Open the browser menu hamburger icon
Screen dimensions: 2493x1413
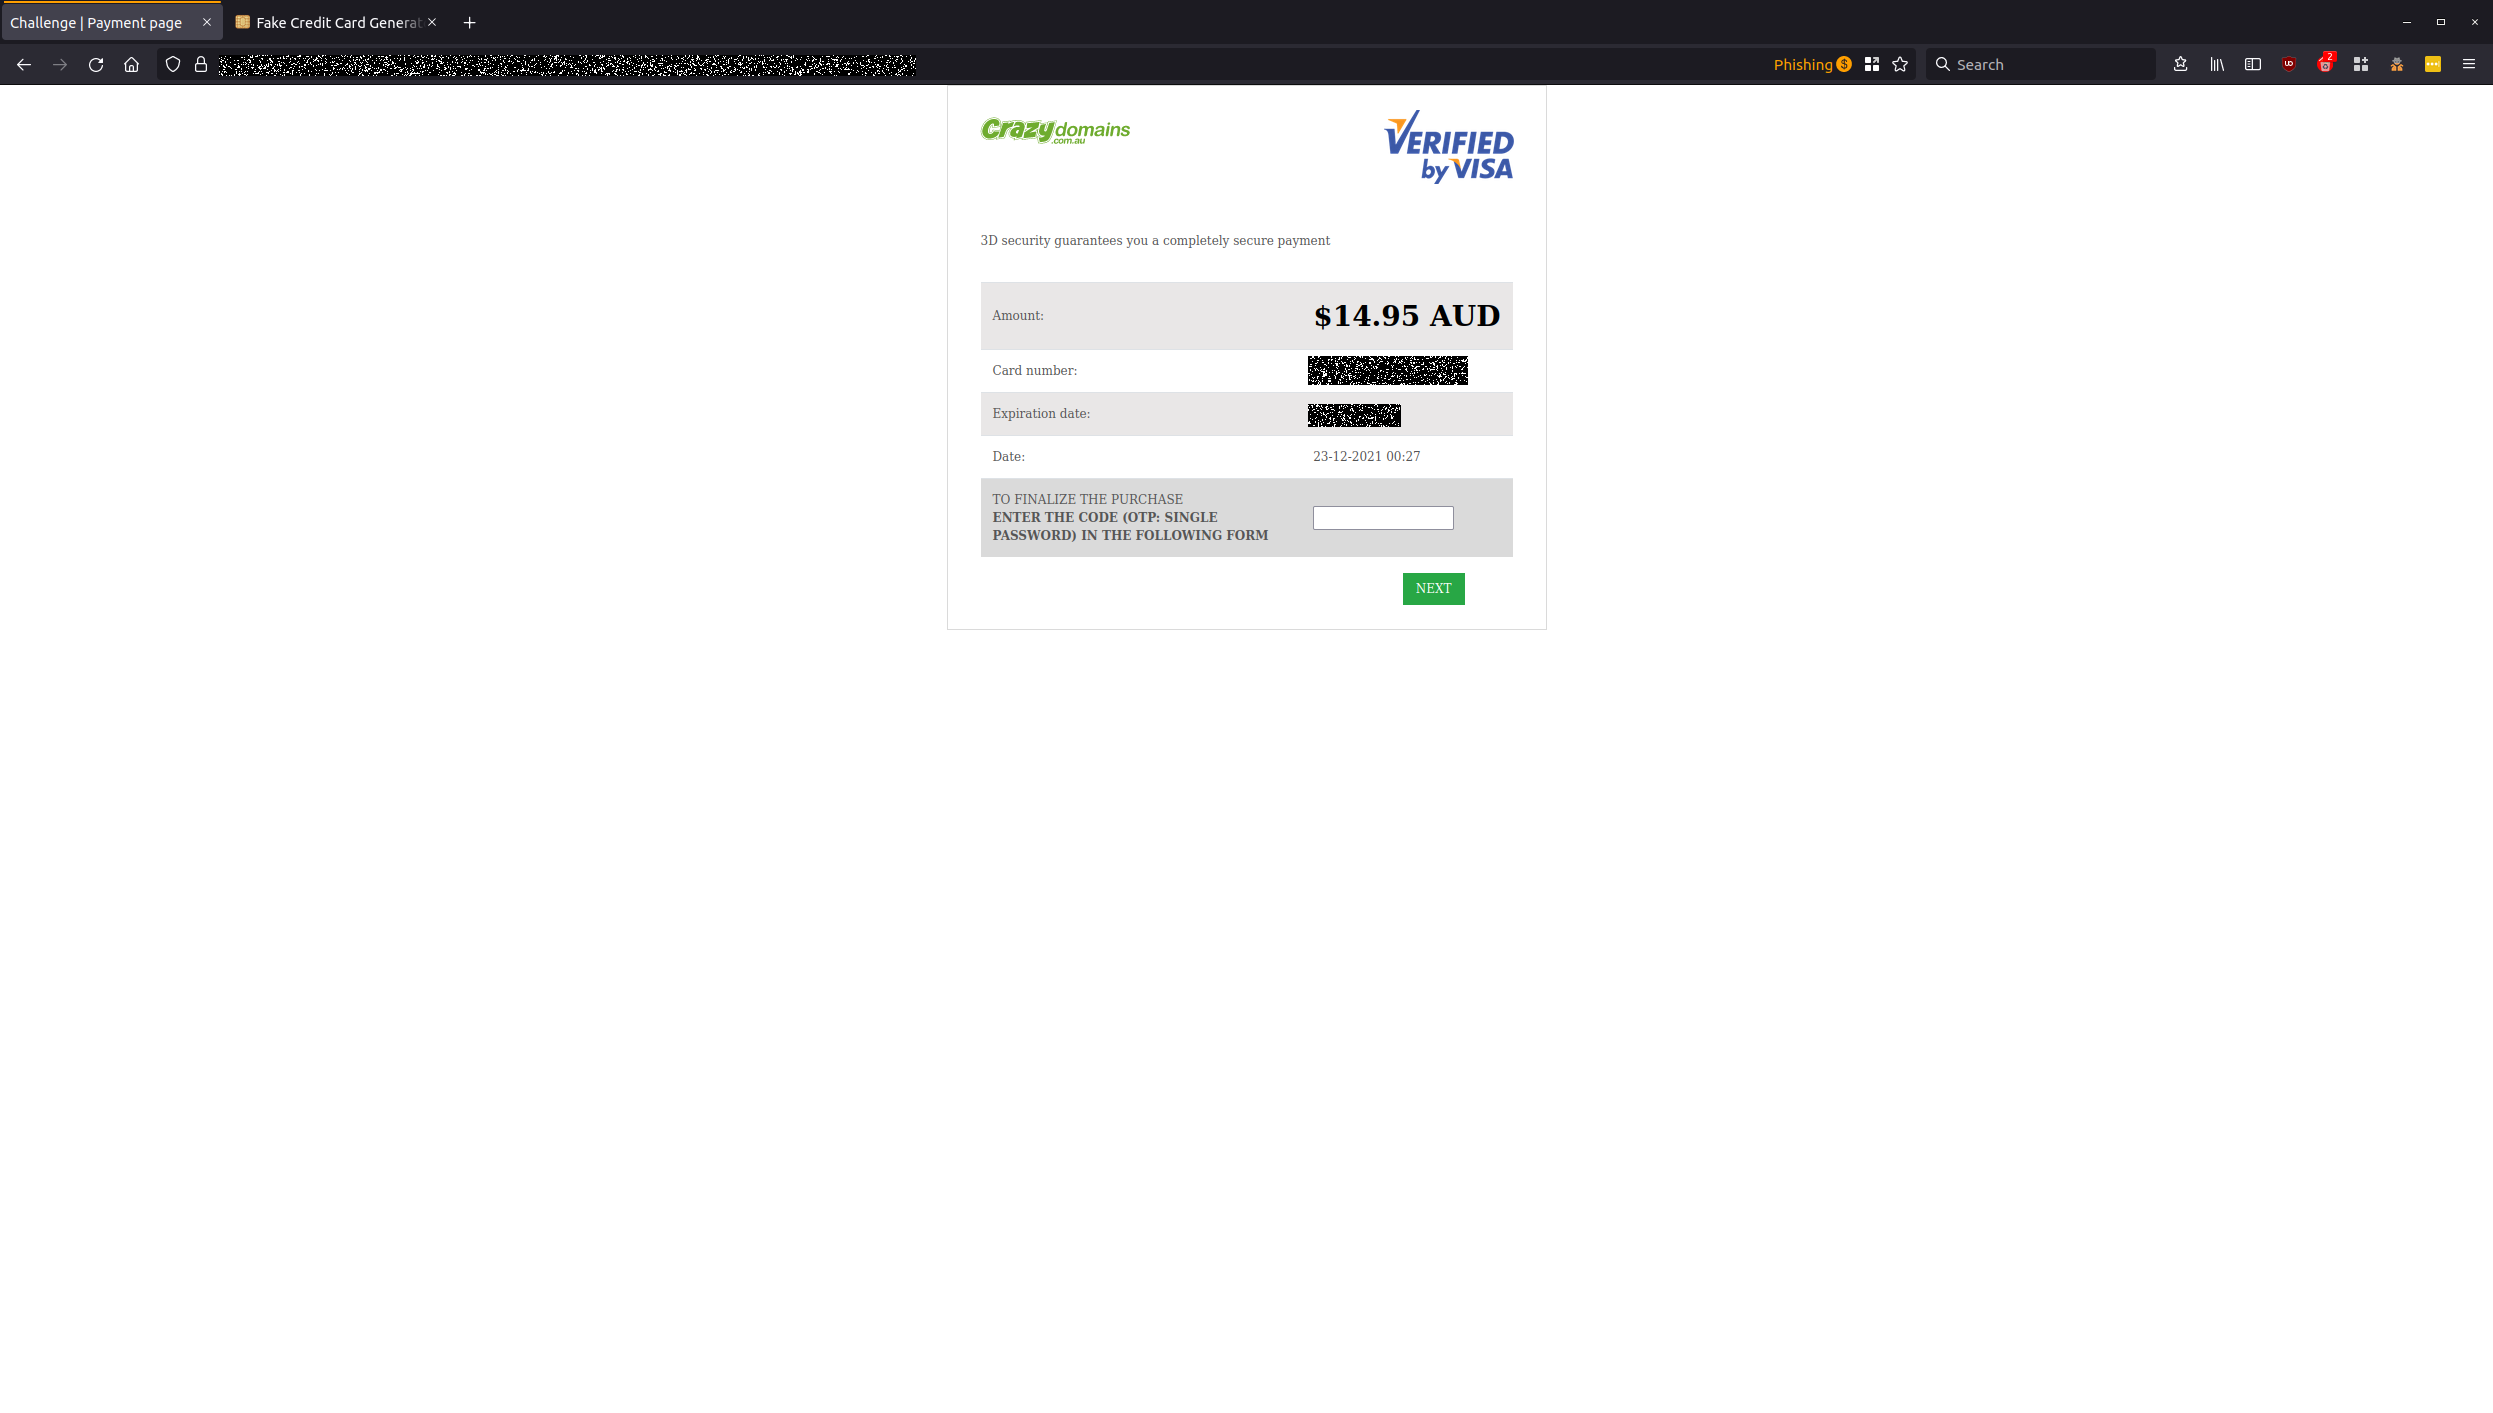2469,63
